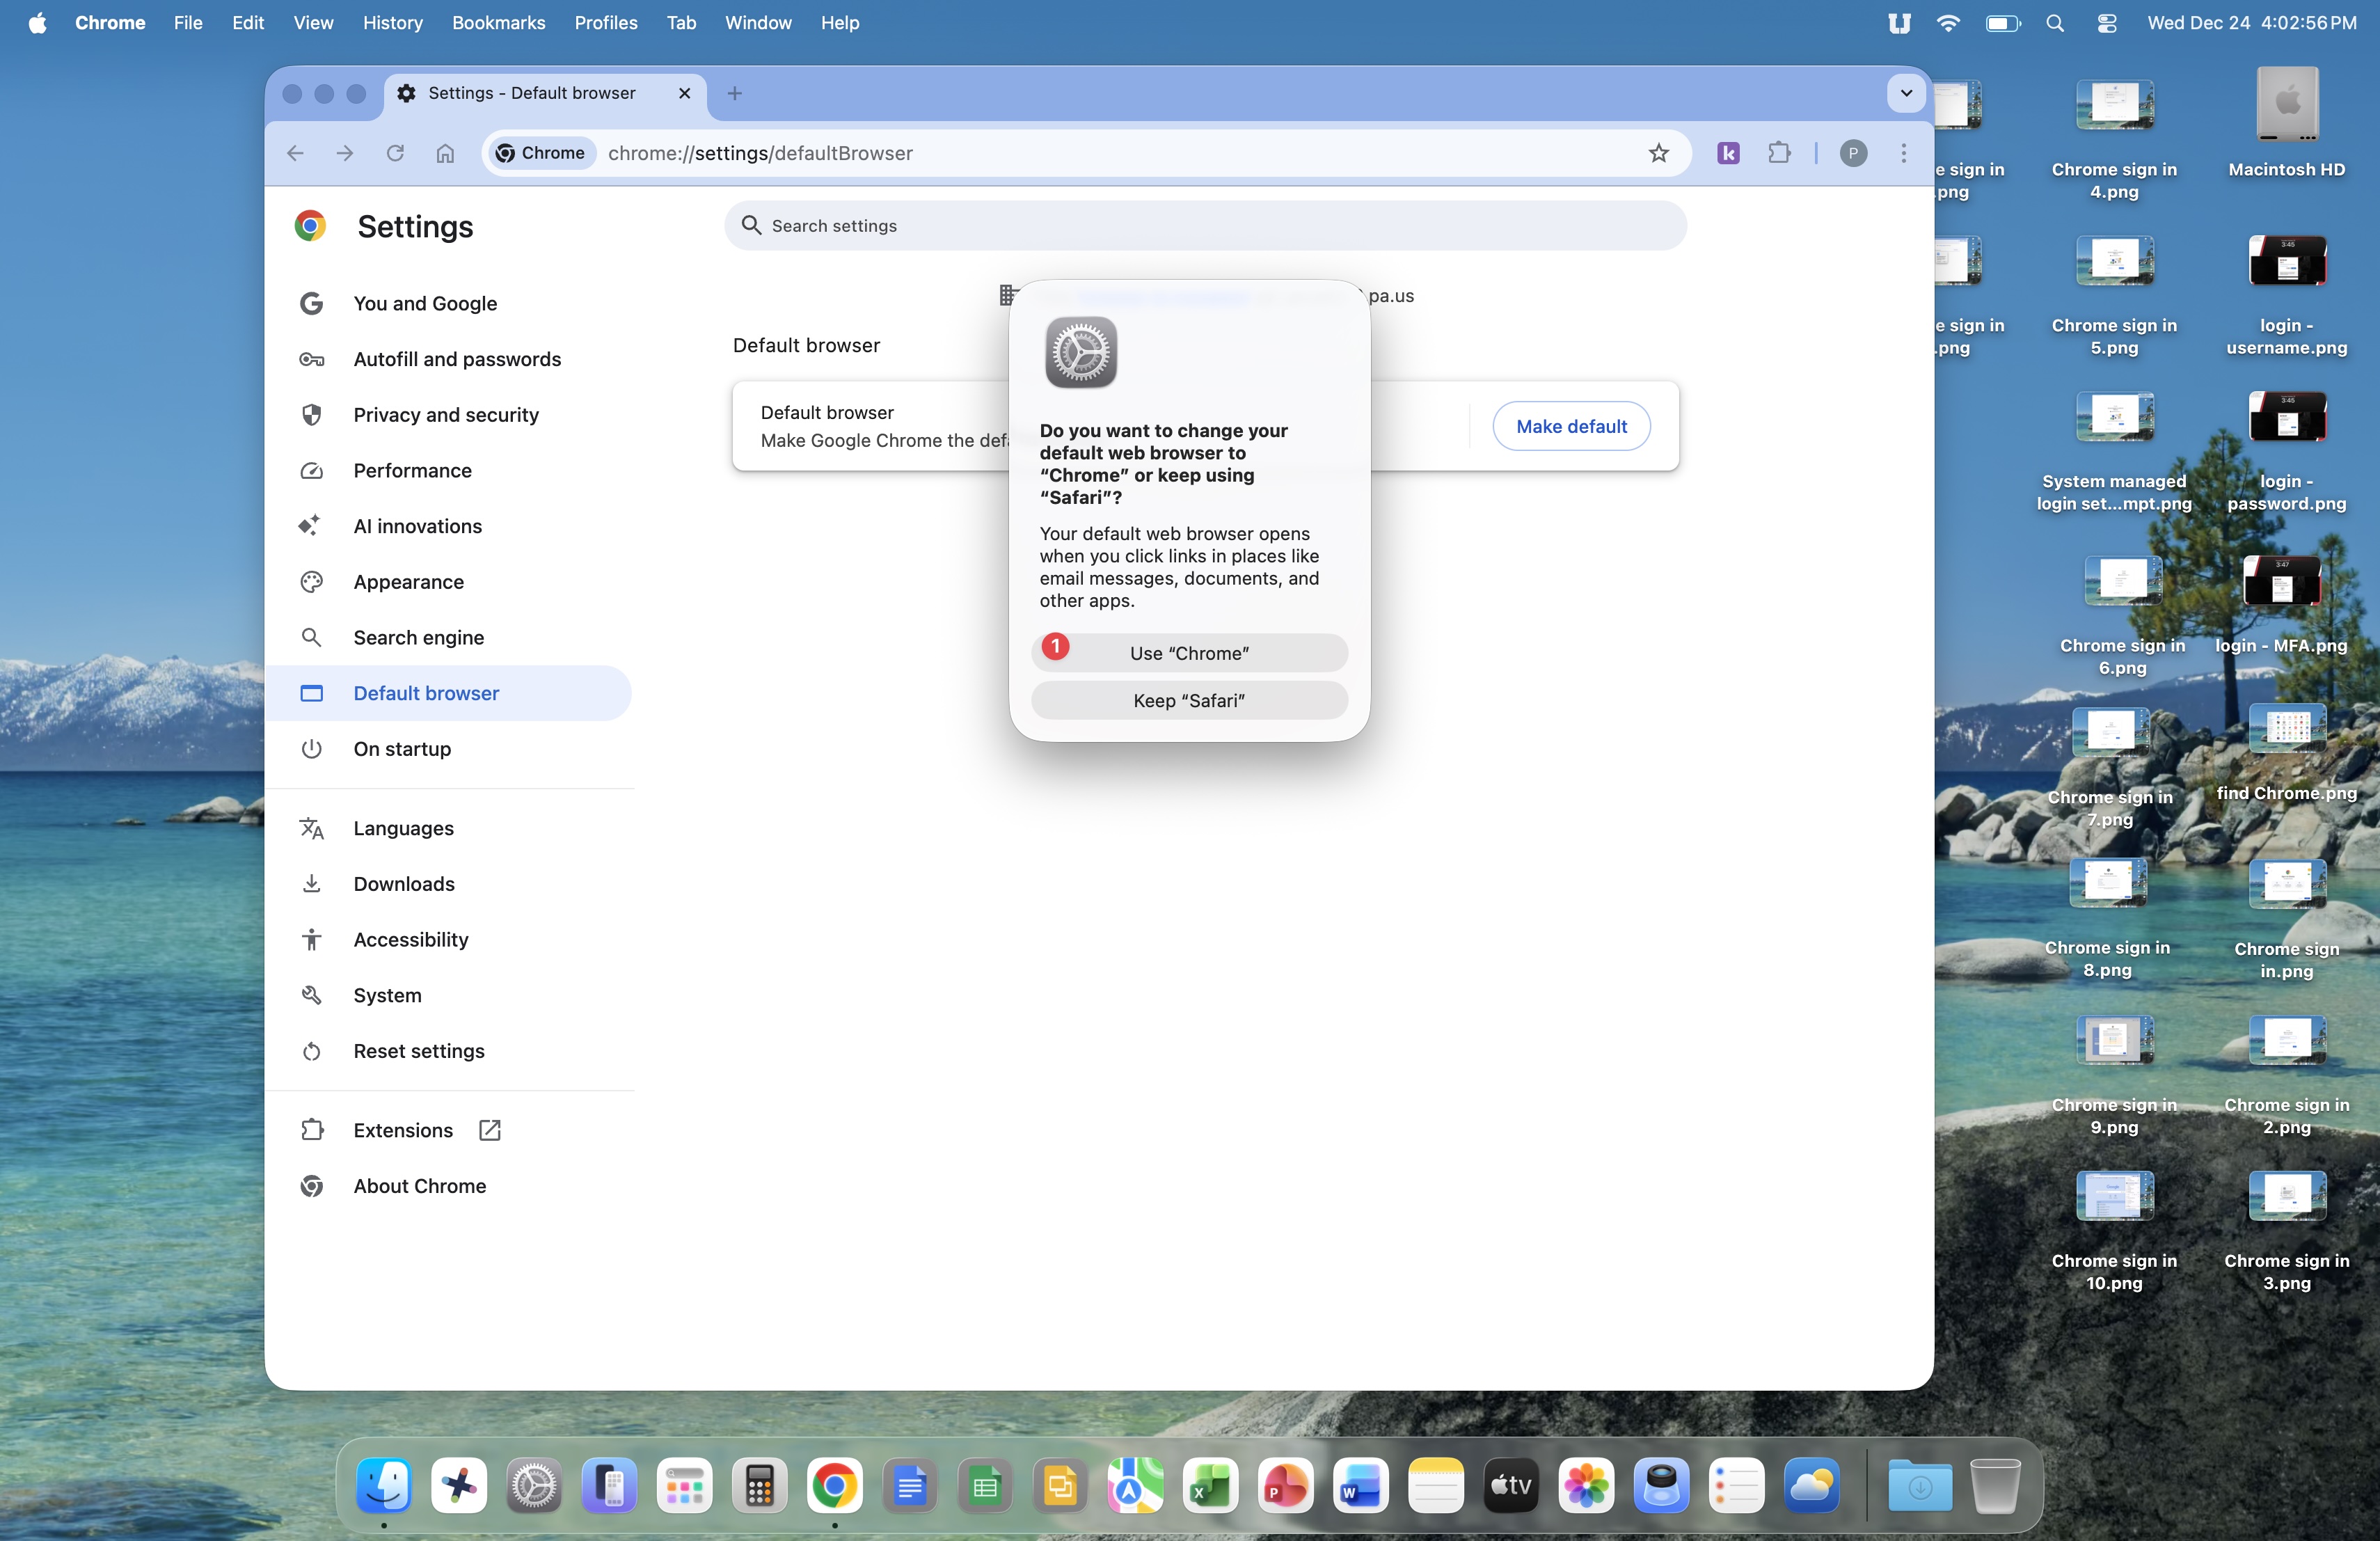The width and height of the screenshot is (2380, 1541).
Task: Open Chrome's three-dot menu
Action: tap(1903, 153)
